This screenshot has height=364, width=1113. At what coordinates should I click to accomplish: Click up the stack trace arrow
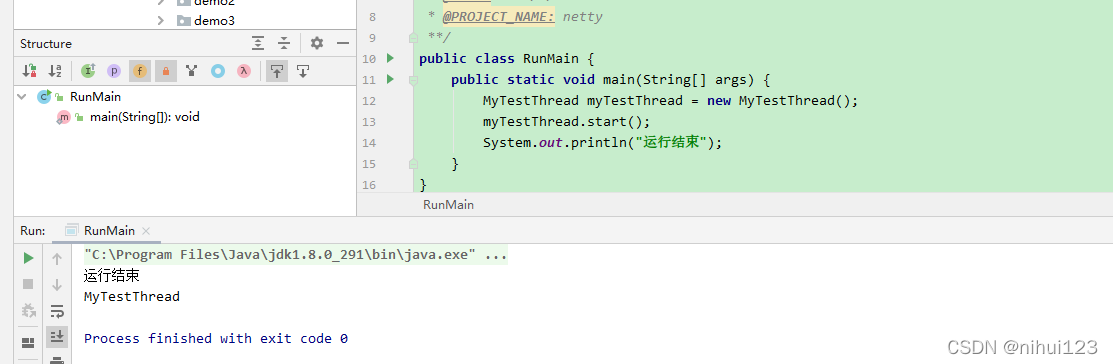pos(57,259)
